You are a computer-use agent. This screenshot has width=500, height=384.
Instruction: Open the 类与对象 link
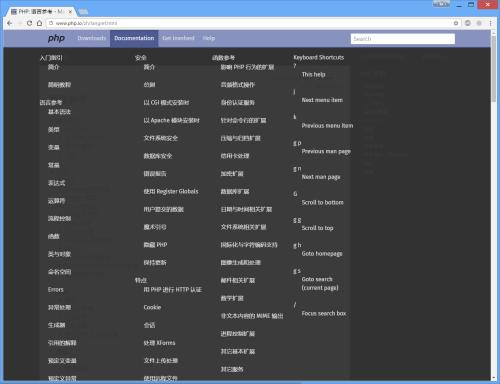point(59,254)
